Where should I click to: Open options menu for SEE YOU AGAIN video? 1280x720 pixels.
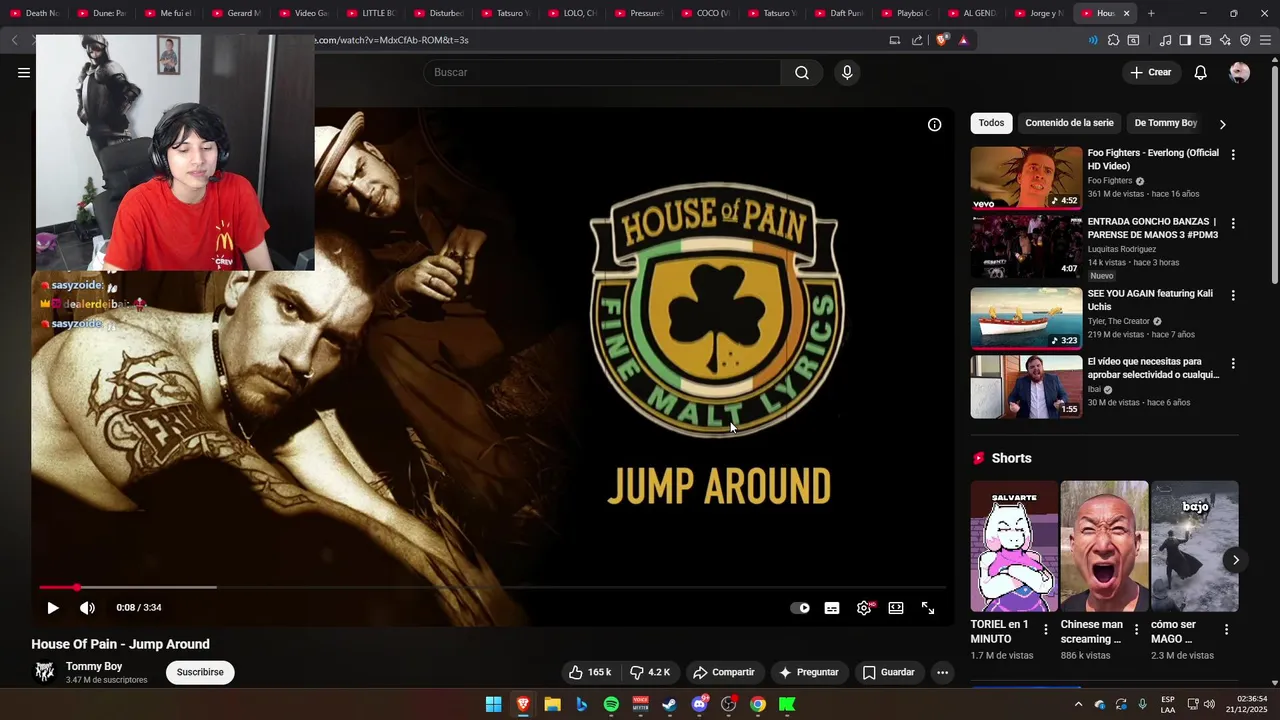[x=1233, y=295]
